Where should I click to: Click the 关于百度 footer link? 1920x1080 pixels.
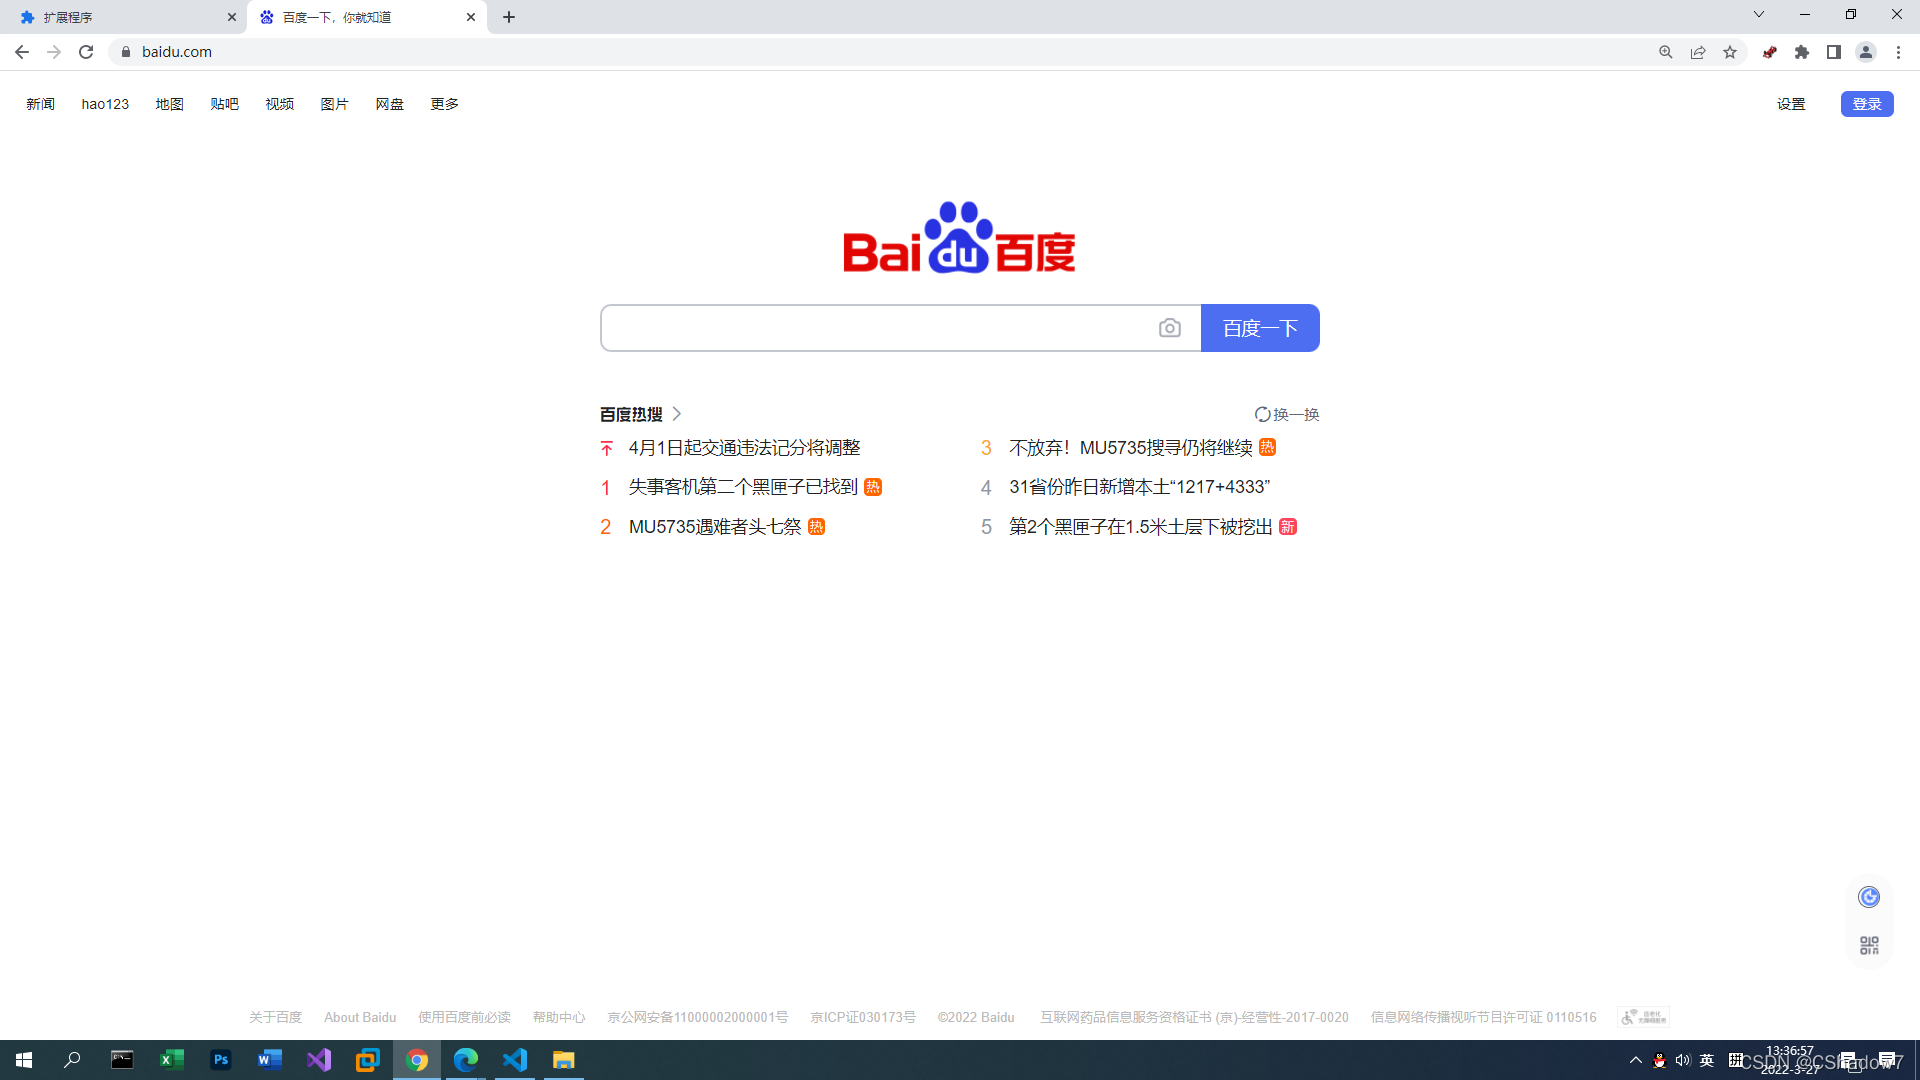point(275,1017)
